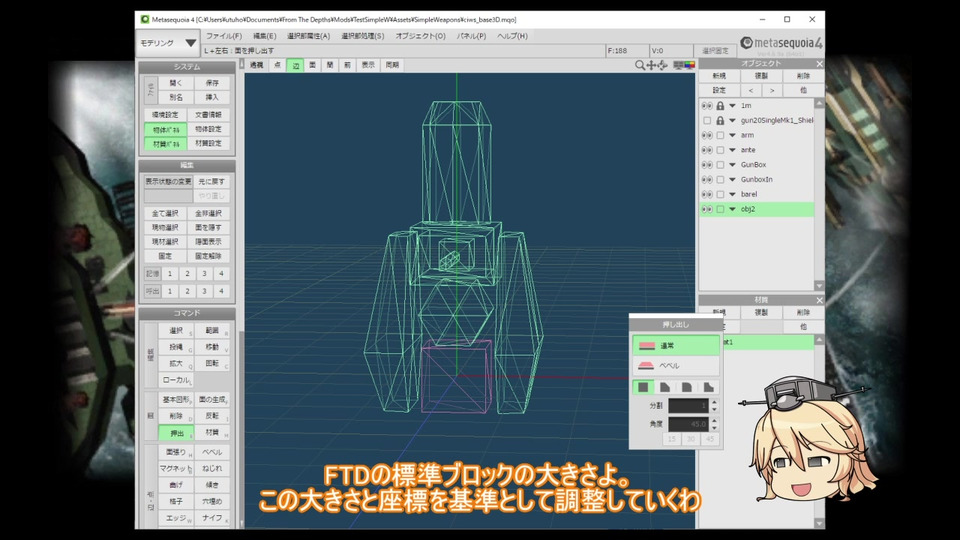Toggle lock checkbox for GunBox object
Image resolution: width=960 pixels, height=540 pixels.
(719, 165)
